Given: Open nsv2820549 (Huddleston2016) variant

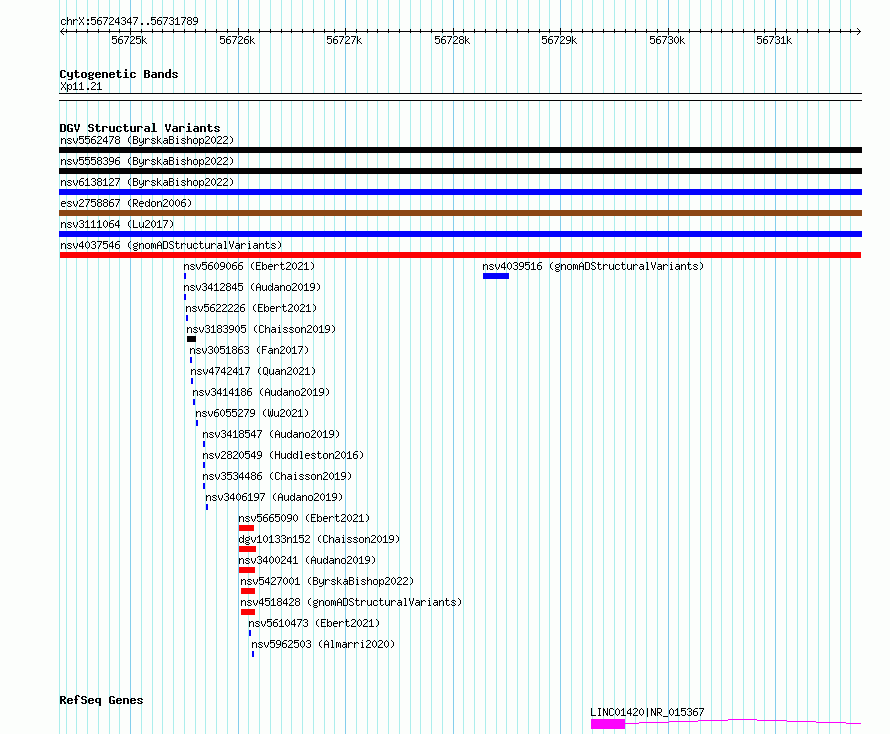Looking at the screenshot, I should [x=283, y=455].
